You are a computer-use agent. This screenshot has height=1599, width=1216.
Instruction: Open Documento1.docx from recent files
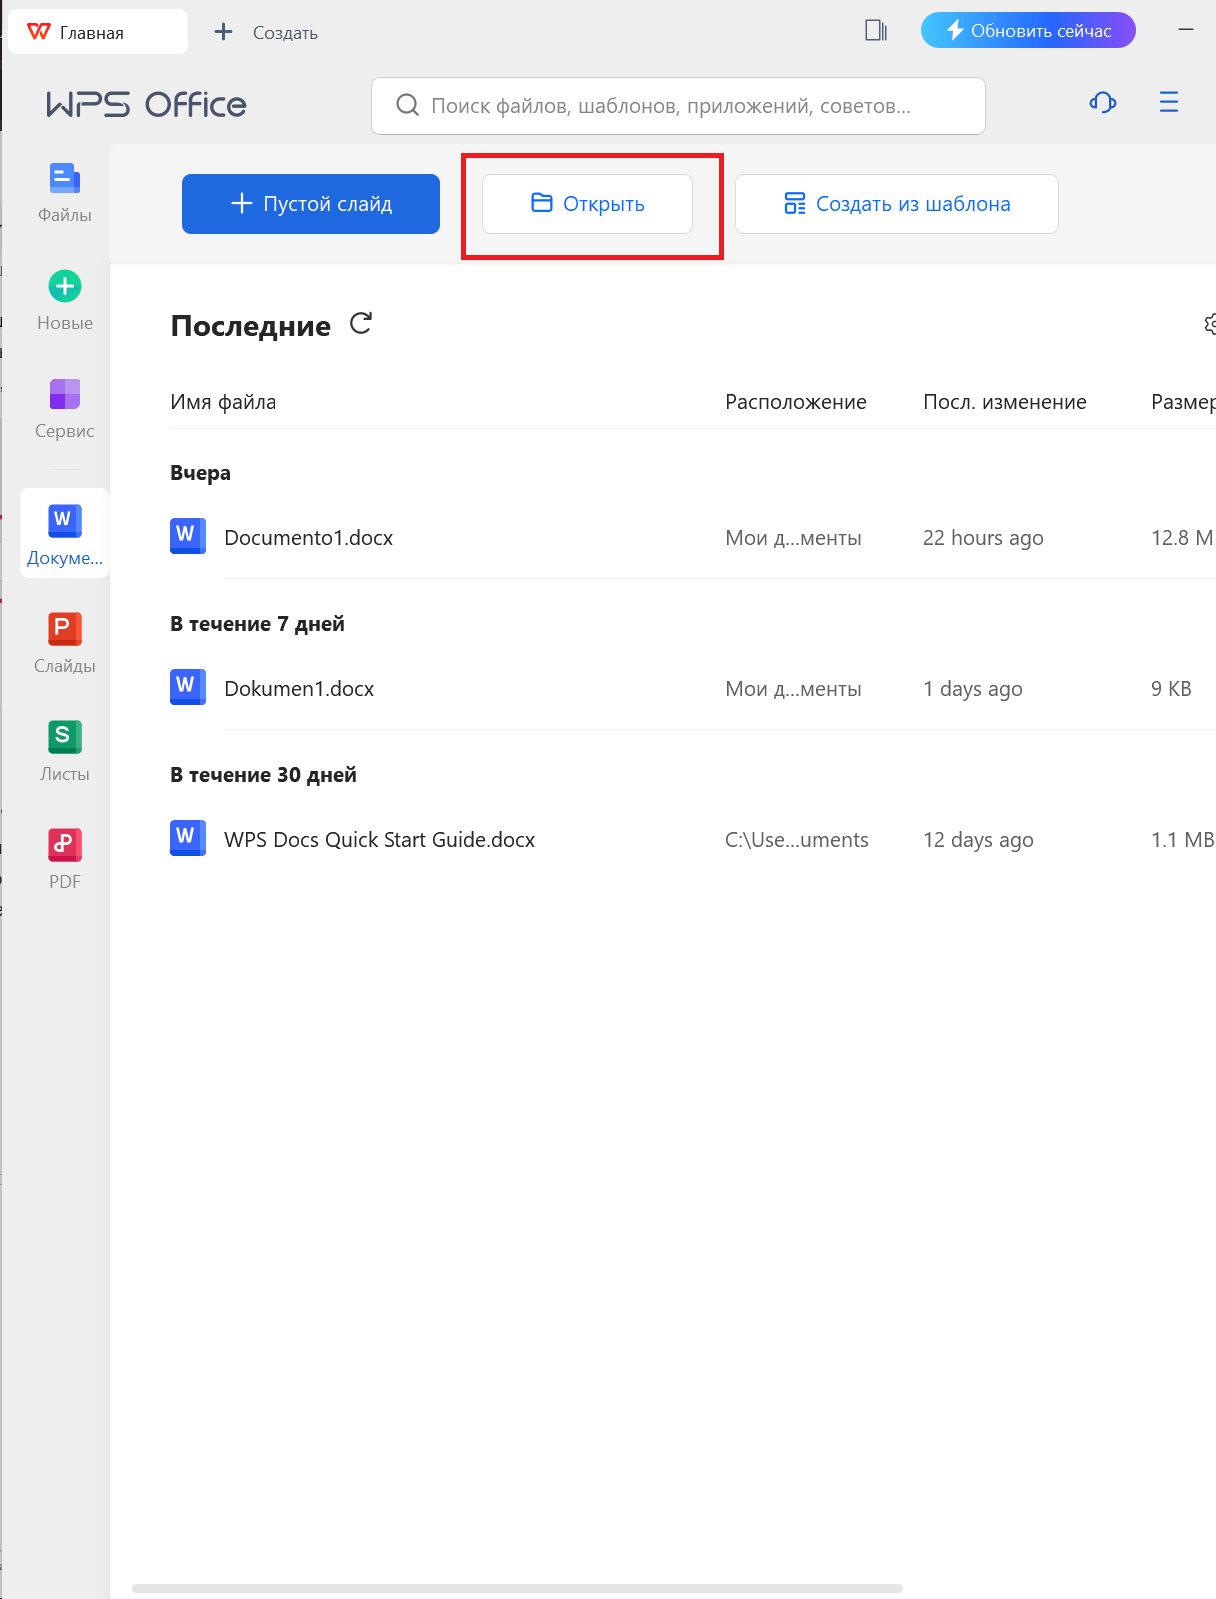[308, 538]
